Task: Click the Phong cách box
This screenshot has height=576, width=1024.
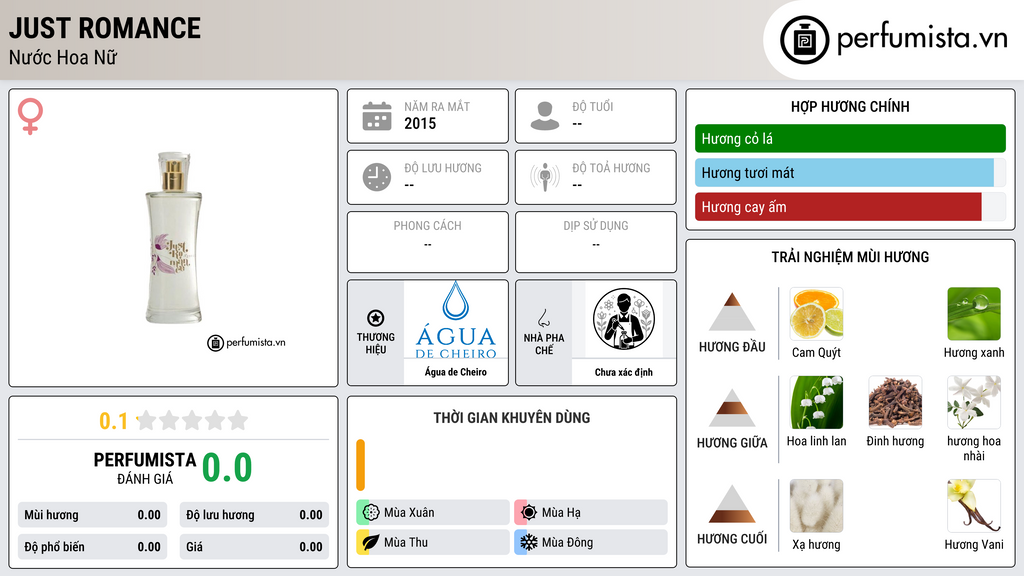Action: click(428, 242)
